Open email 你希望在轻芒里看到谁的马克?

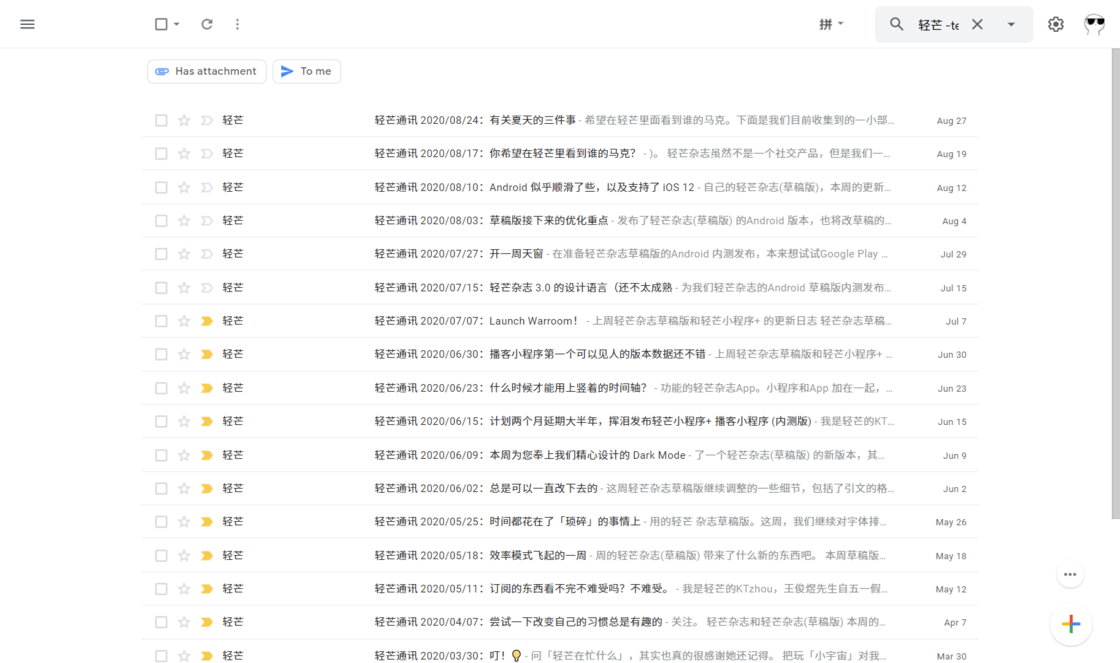coord(560,154)
